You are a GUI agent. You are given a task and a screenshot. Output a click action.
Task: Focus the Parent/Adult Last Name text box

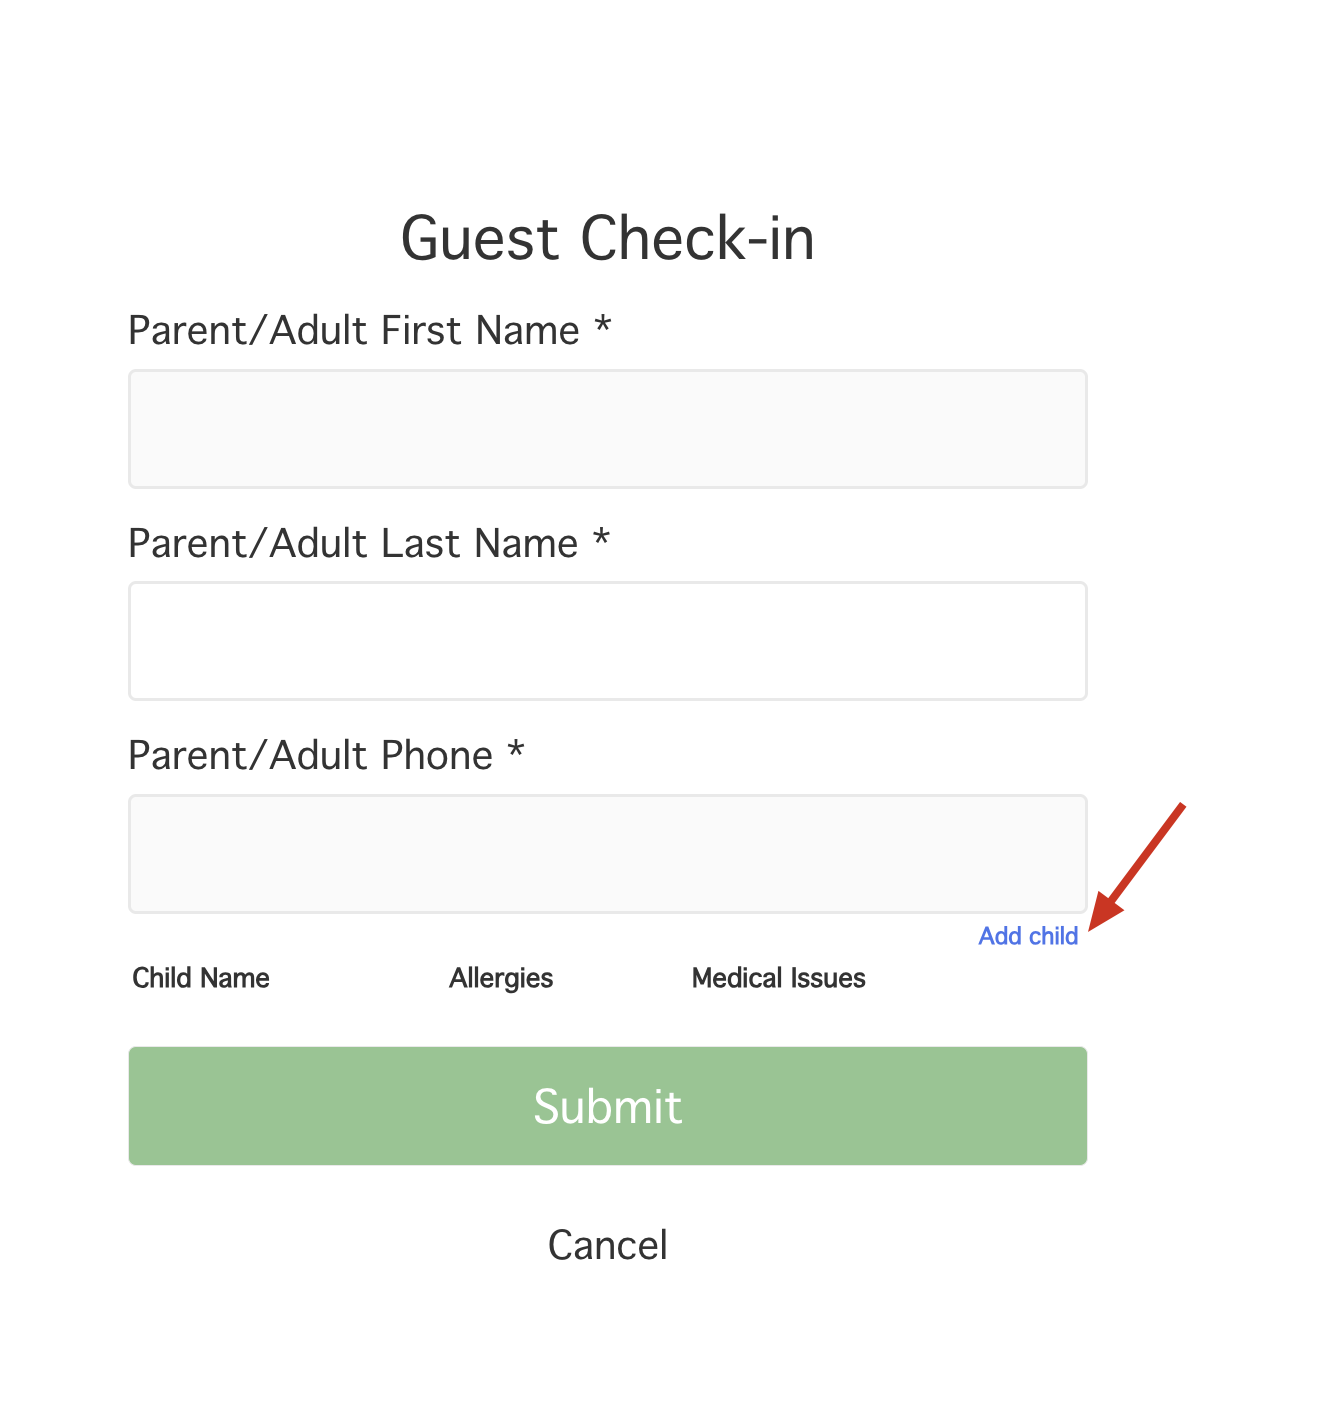[x=608, y=641]
